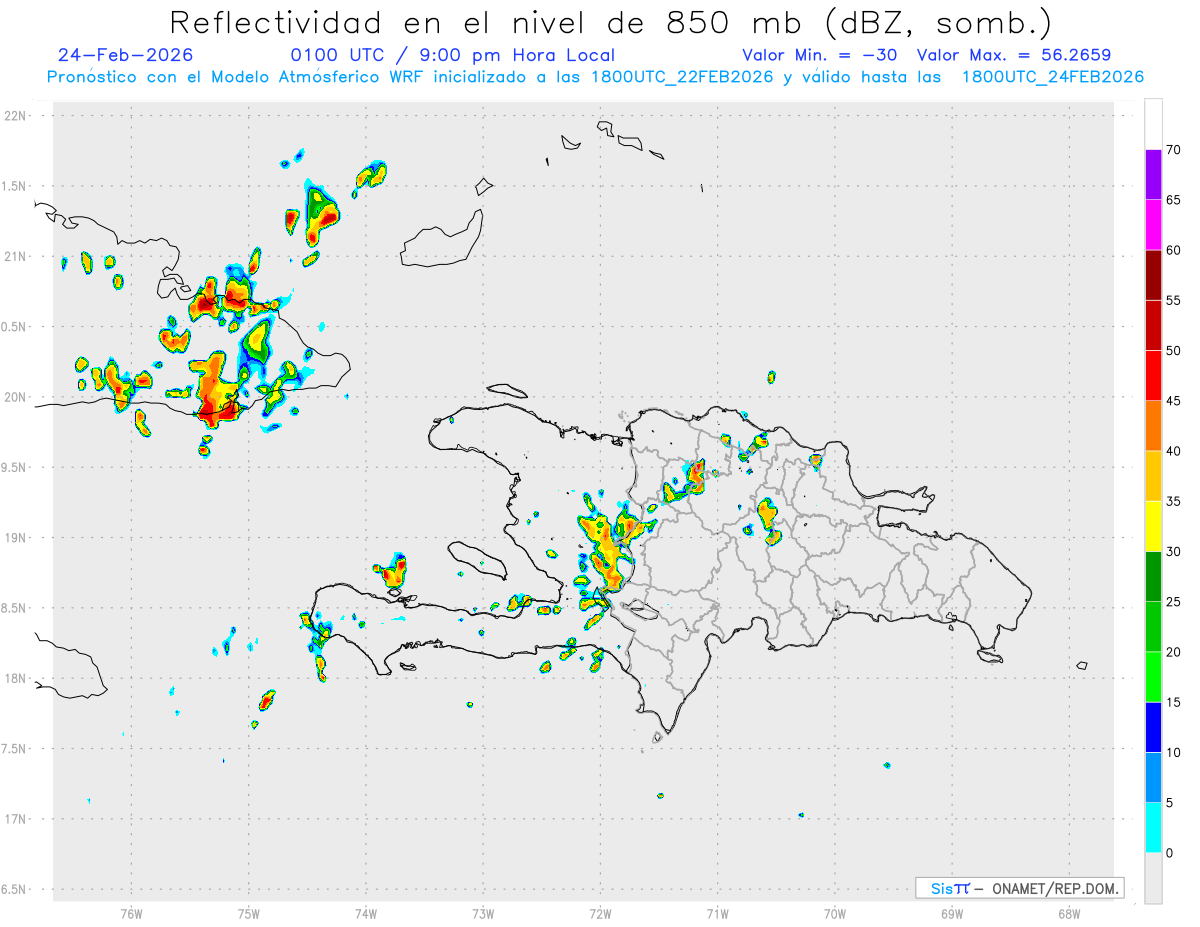Click the gold colorbar segment between 35 and 40
The height and width of the screenshot is (927, 1200).
1153,476
